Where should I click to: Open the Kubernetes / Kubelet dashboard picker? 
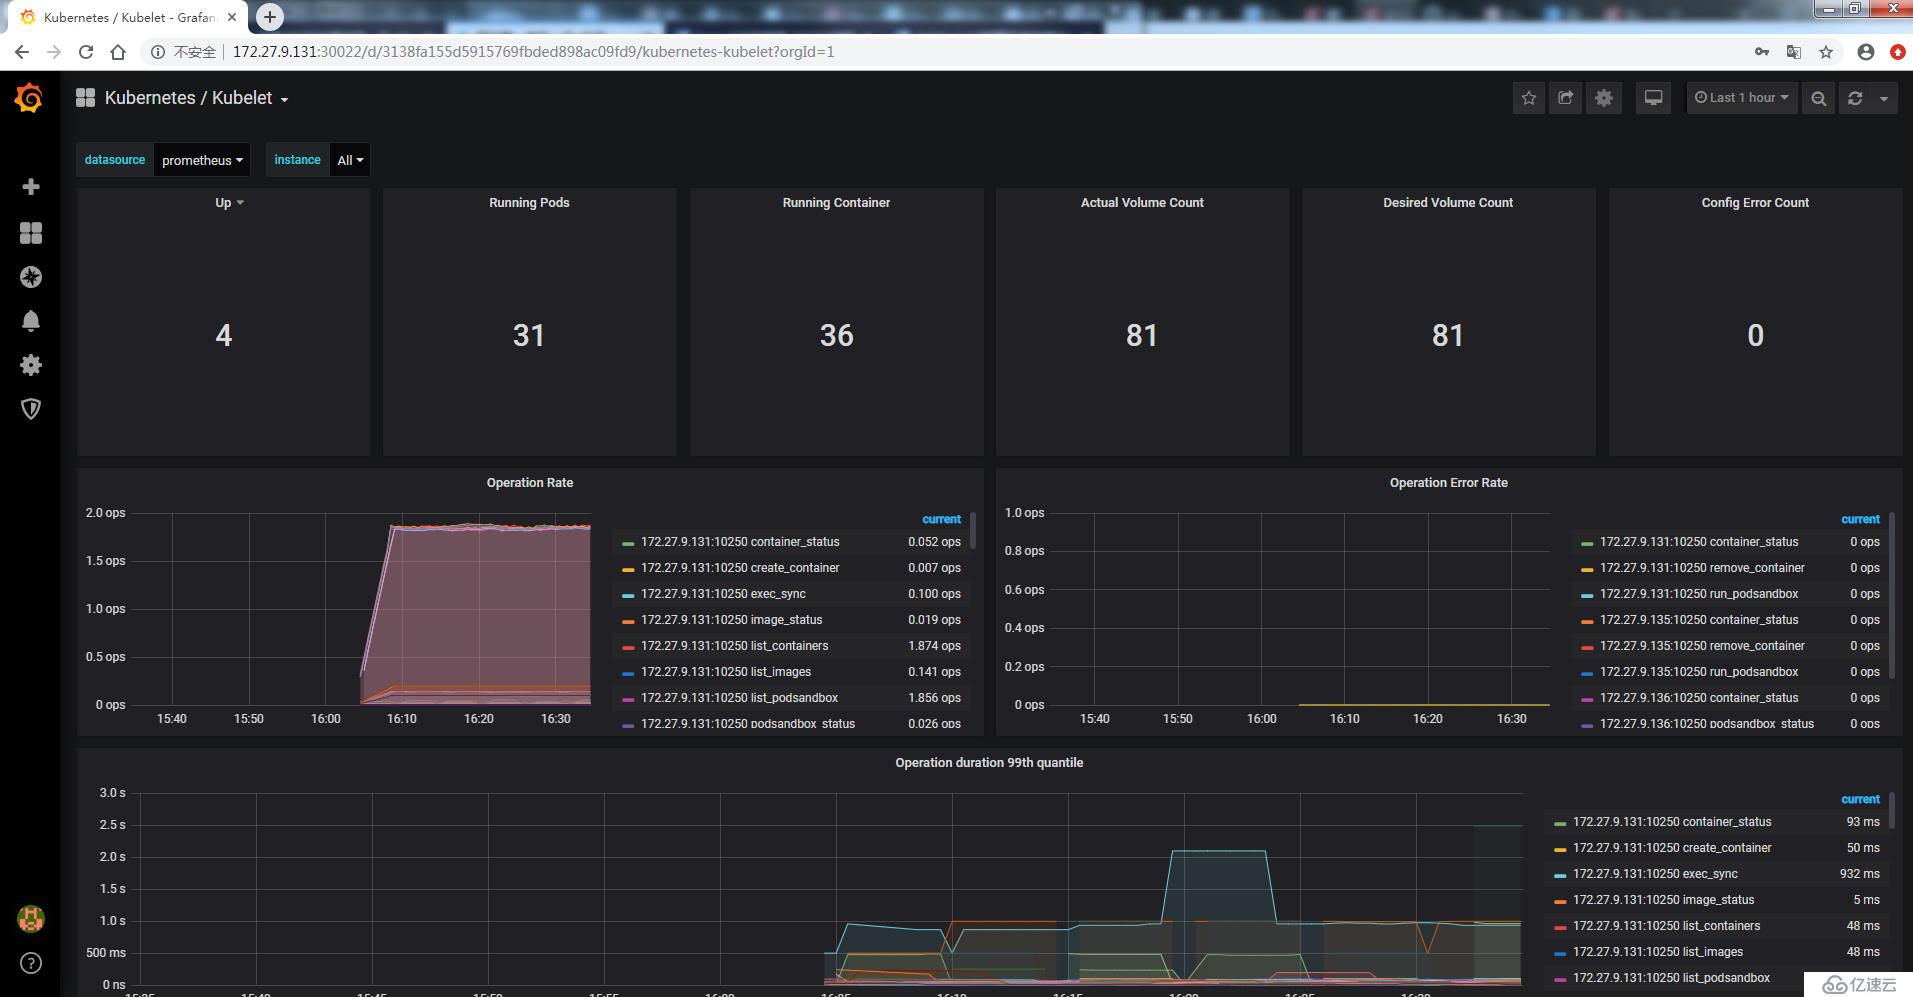(197, 98)
